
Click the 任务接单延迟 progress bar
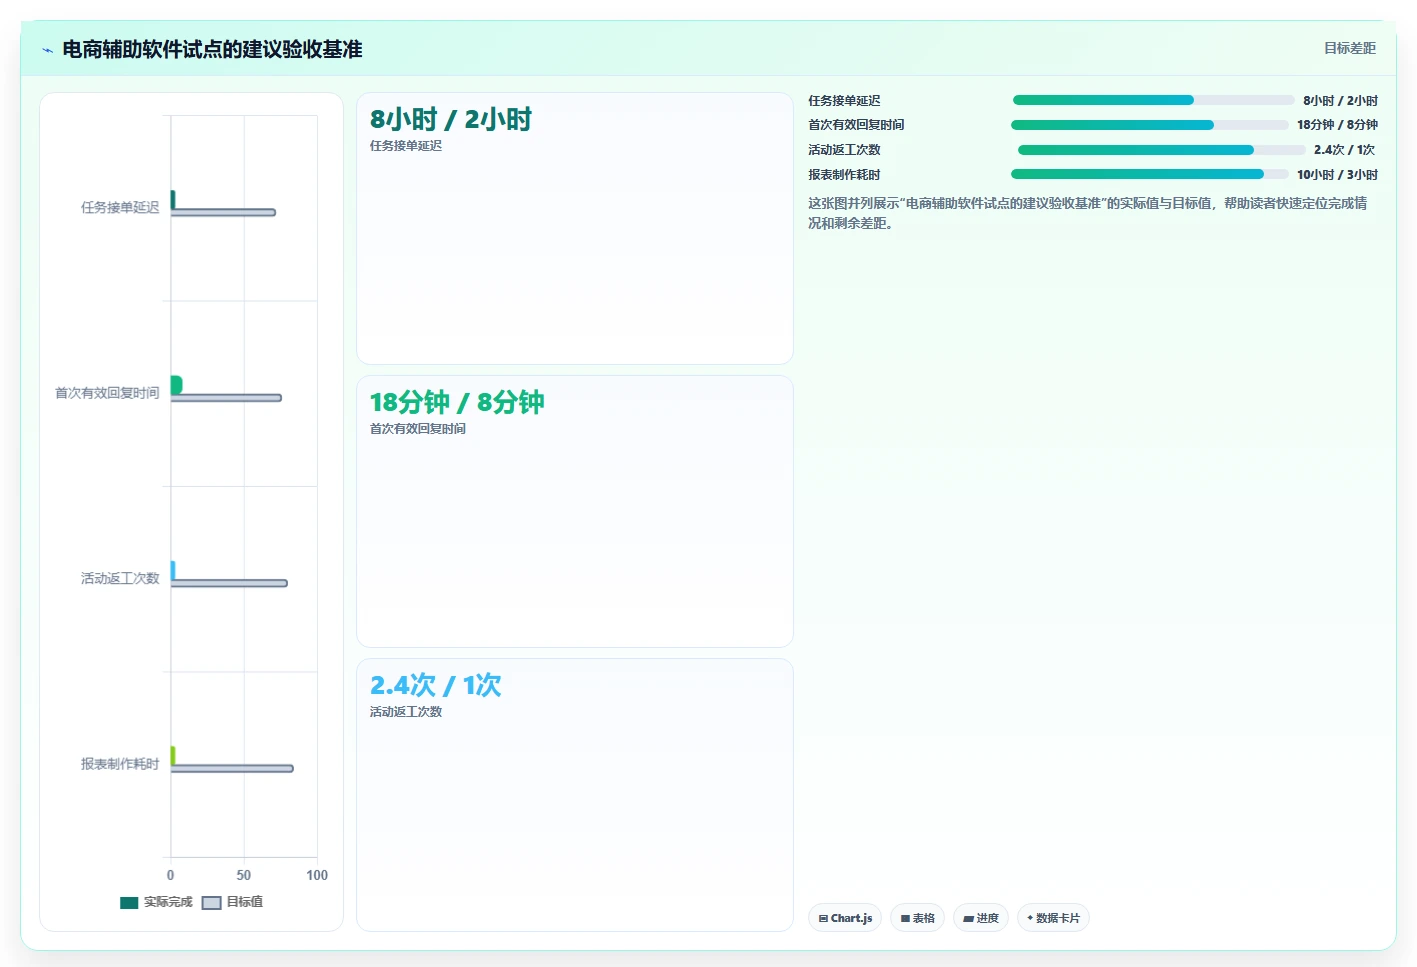[x=1153, y=100]
